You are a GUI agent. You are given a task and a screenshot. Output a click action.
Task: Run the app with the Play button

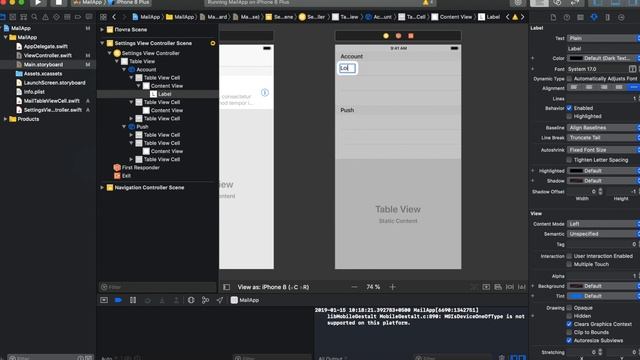coord(38,2)
